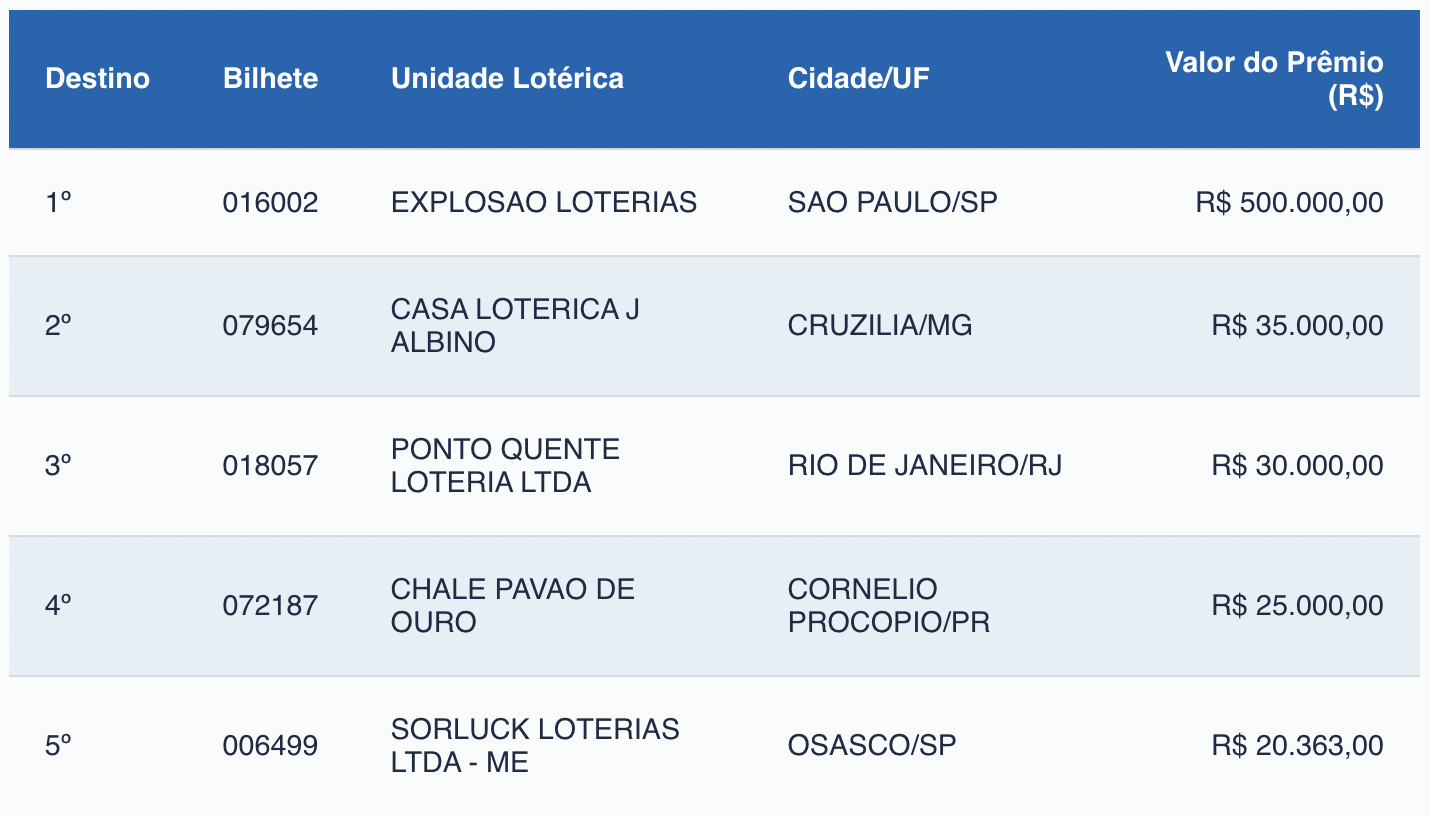Click the CORNELIO PROCOPIO/PR cell
This screenshot has height=816, width=1430.
coord(888,606)
